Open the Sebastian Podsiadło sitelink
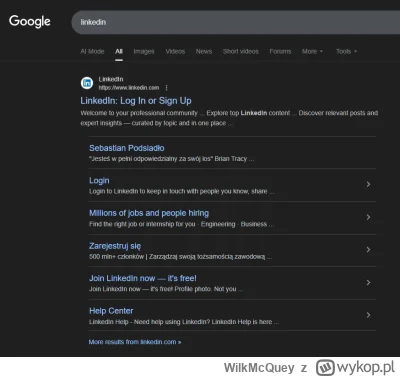The width and height of the screenshot is (400, 377). coord(127,148)
